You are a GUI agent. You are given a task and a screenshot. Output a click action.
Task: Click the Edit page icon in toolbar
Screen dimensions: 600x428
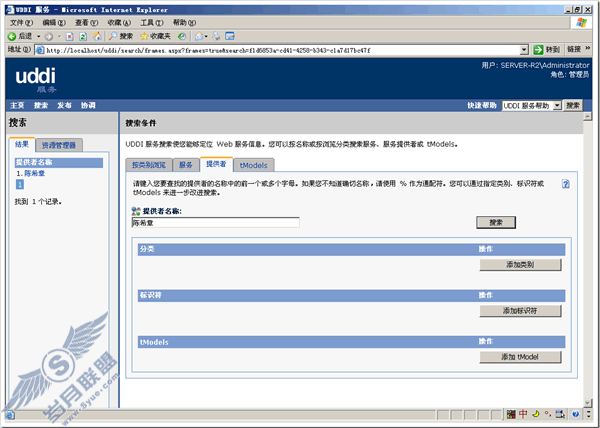(230, 36)
